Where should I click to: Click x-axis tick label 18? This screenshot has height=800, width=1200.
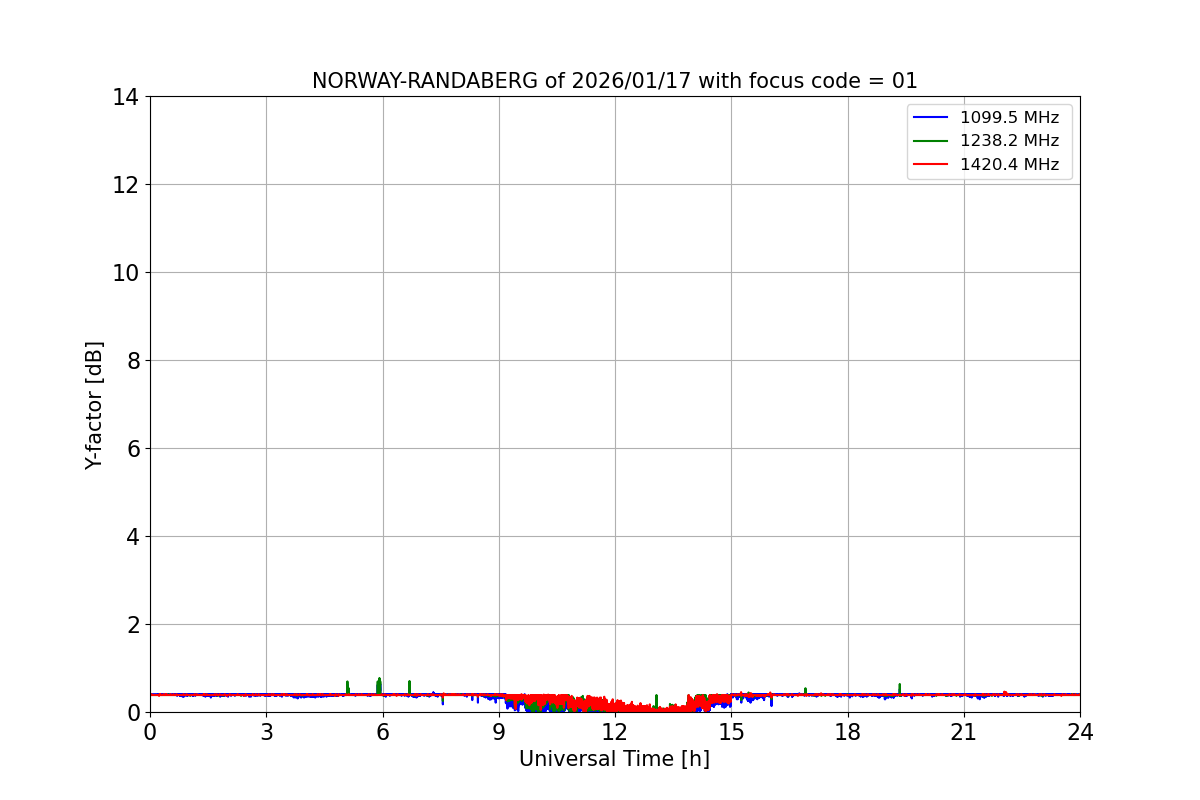point(848,732)
